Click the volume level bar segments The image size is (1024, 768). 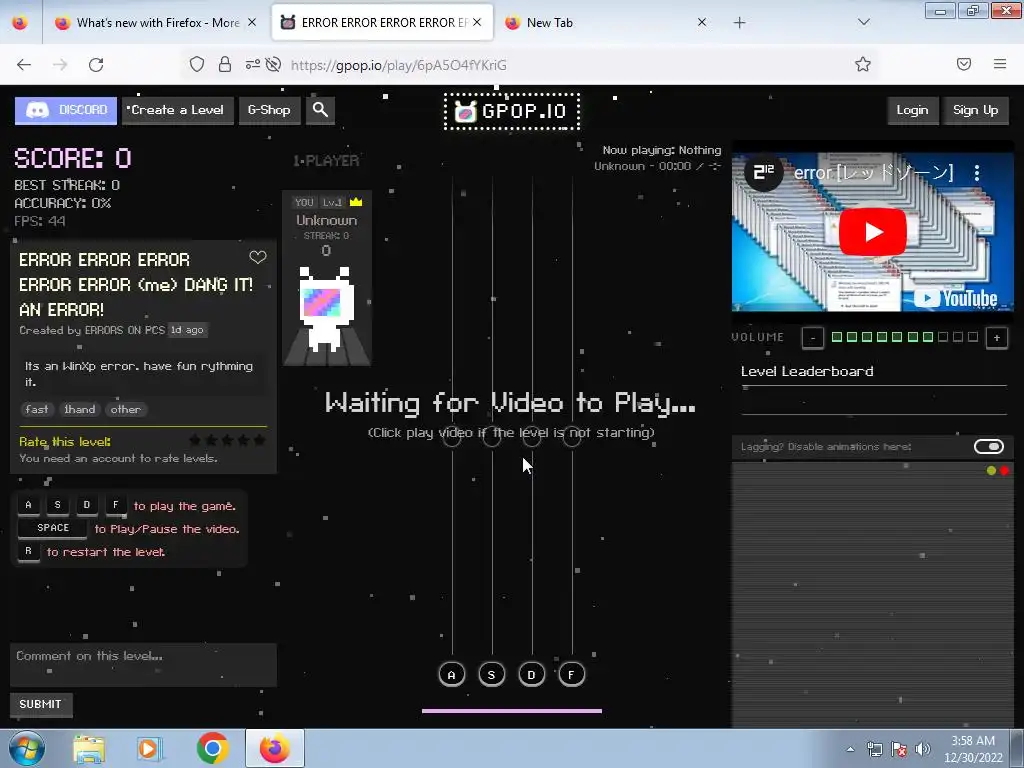pos(904,337)
